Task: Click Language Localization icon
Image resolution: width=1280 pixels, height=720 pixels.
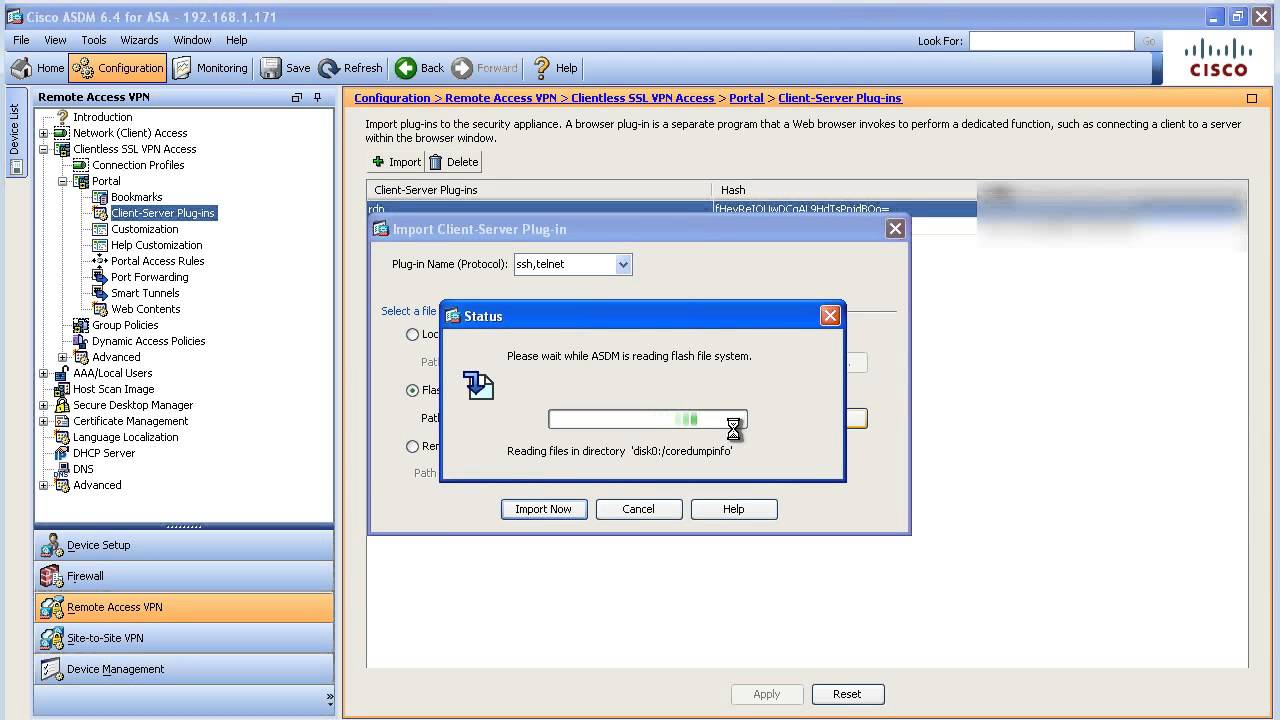Action: (x=62, y=437)
